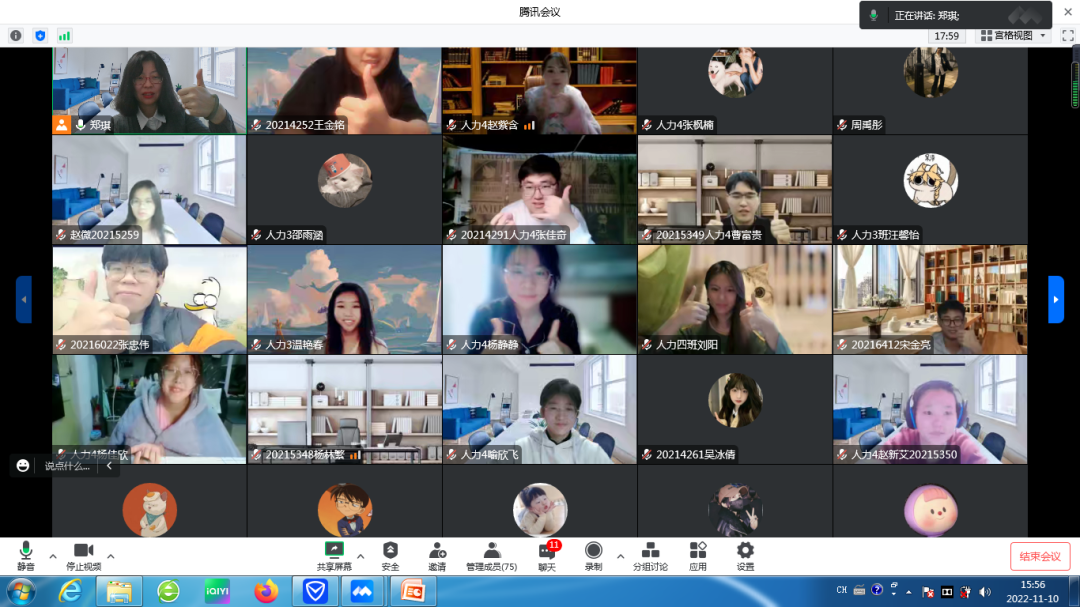Enter fullscreen using top-right icon
1080x607 pixels.
(1067, 36)
